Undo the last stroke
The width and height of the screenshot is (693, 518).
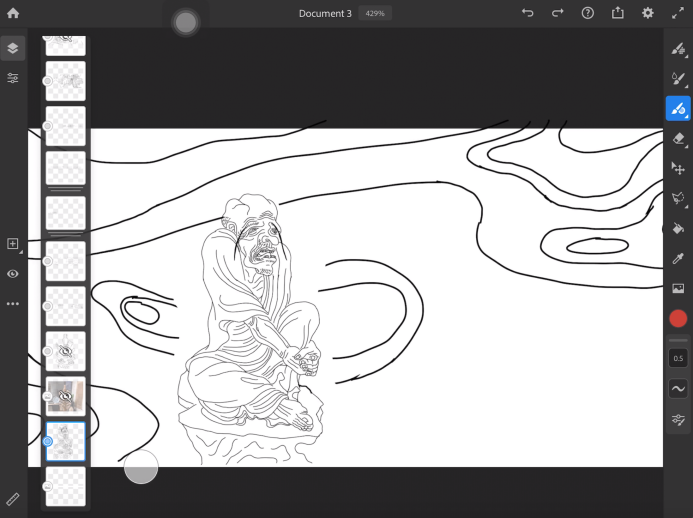tap(528, 13)
